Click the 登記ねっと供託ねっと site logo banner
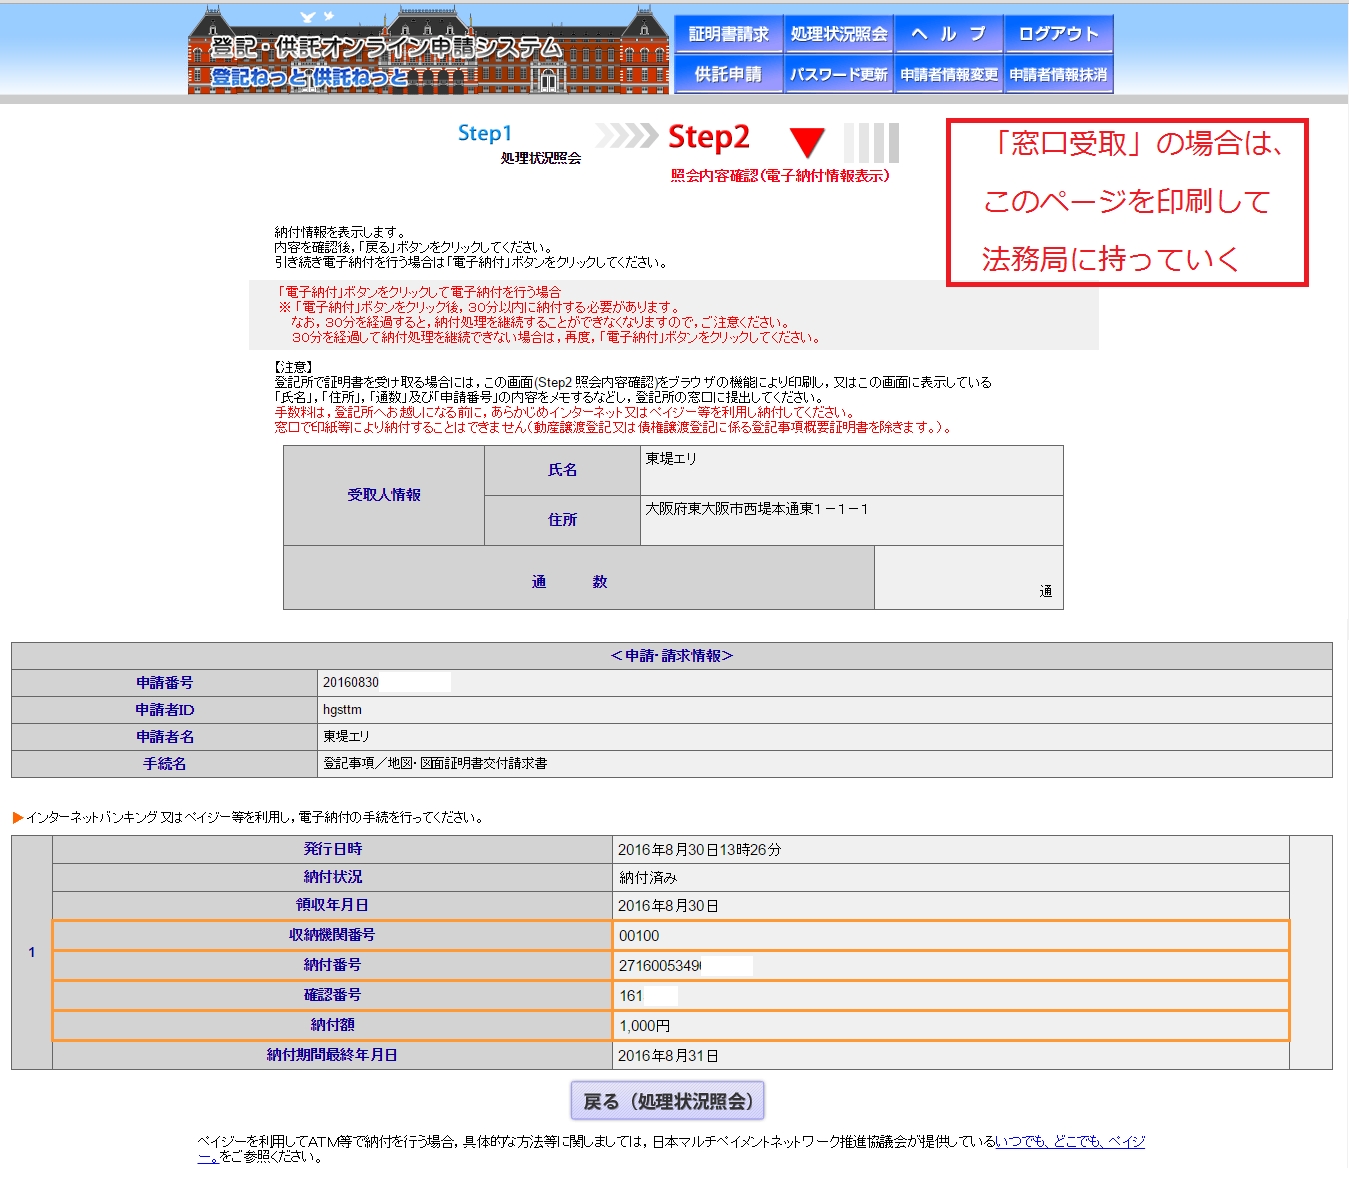Screen dimensions: 1349x1189 (x=428, y=50)
